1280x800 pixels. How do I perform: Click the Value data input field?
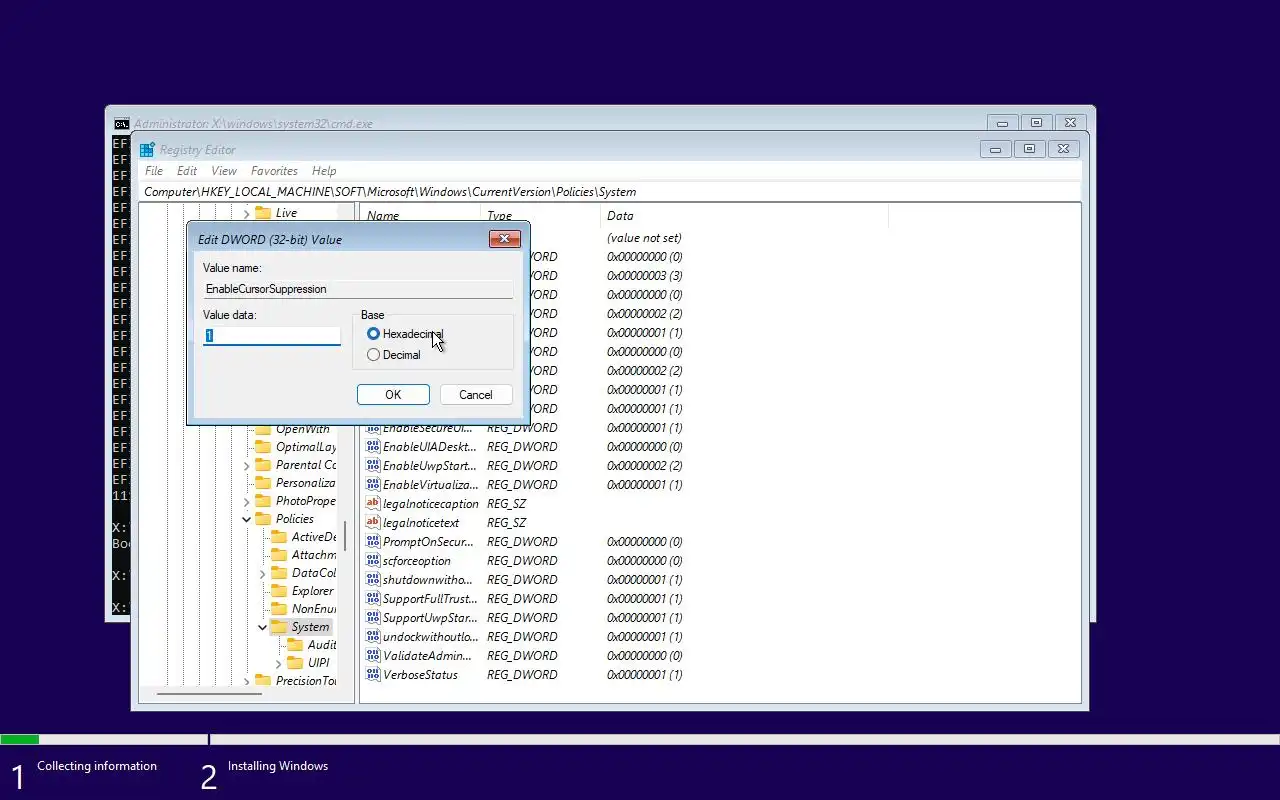coord(272,336)
